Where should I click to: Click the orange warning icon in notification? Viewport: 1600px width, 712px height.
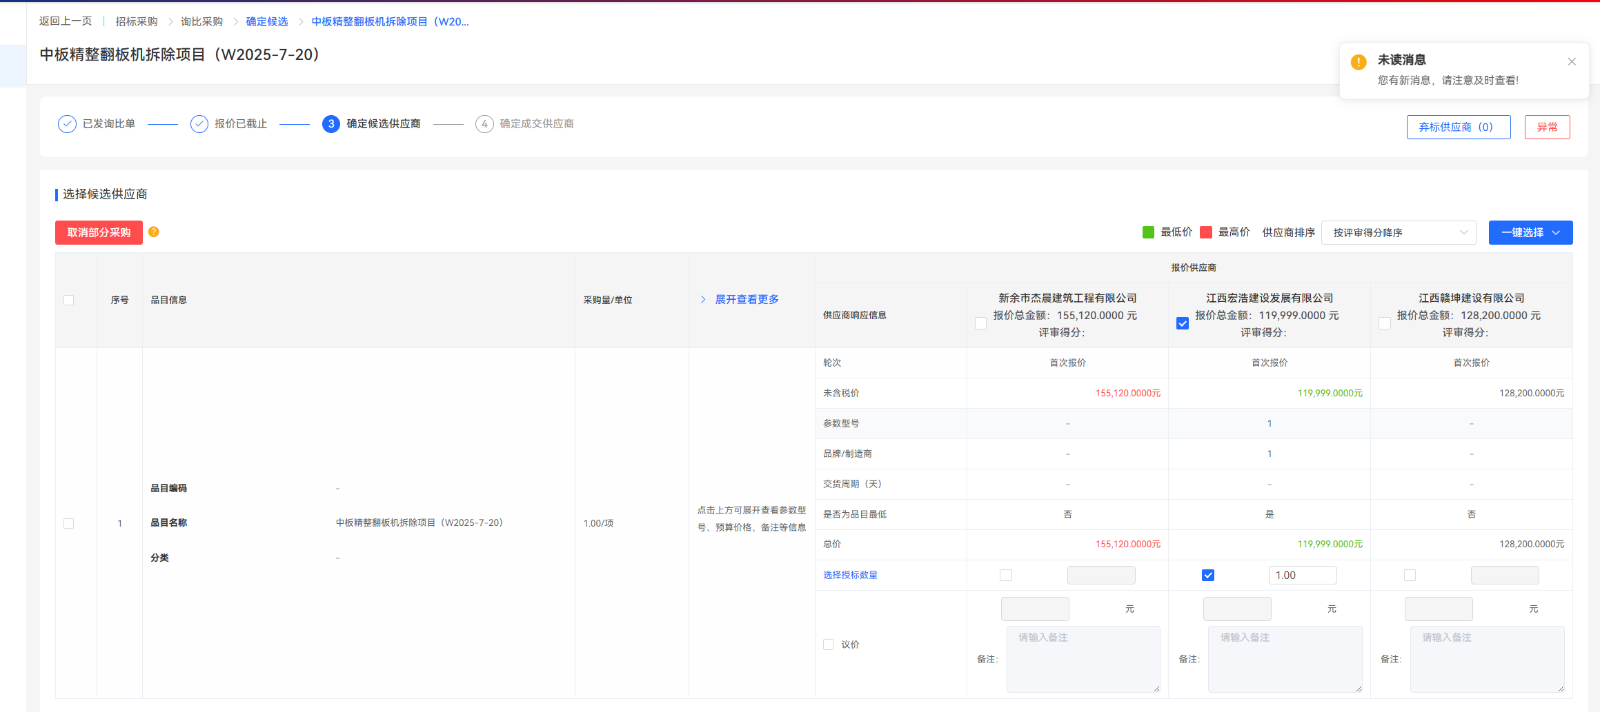pyautogui.click(x=1358, y=62)
